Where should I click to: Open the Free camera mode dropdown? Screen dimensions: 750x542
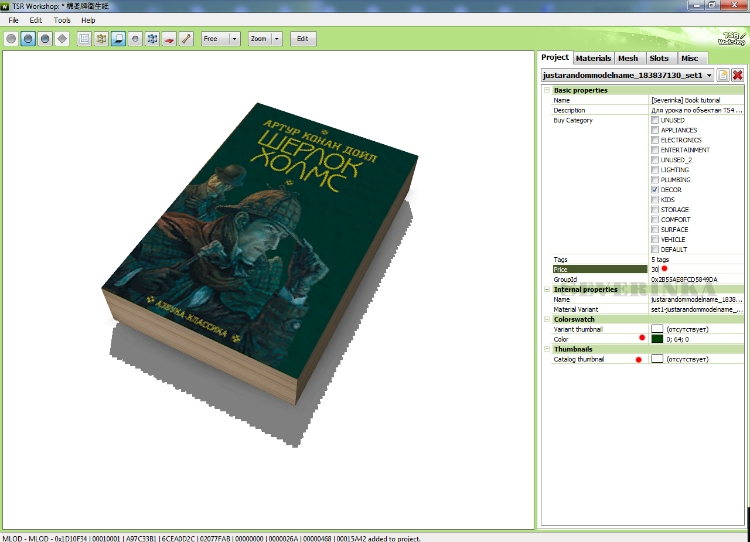click(x=235, y=39)
